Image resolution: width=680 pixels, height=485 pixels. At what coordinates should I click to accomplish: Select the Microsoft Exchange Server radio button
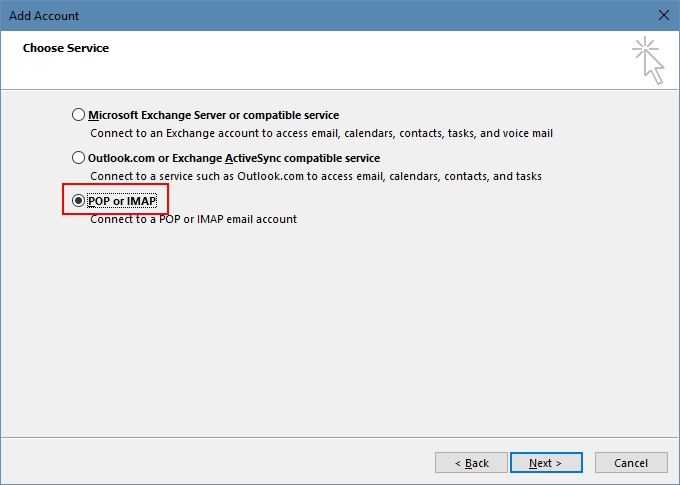pyautogui.click(x=79, y=115)
